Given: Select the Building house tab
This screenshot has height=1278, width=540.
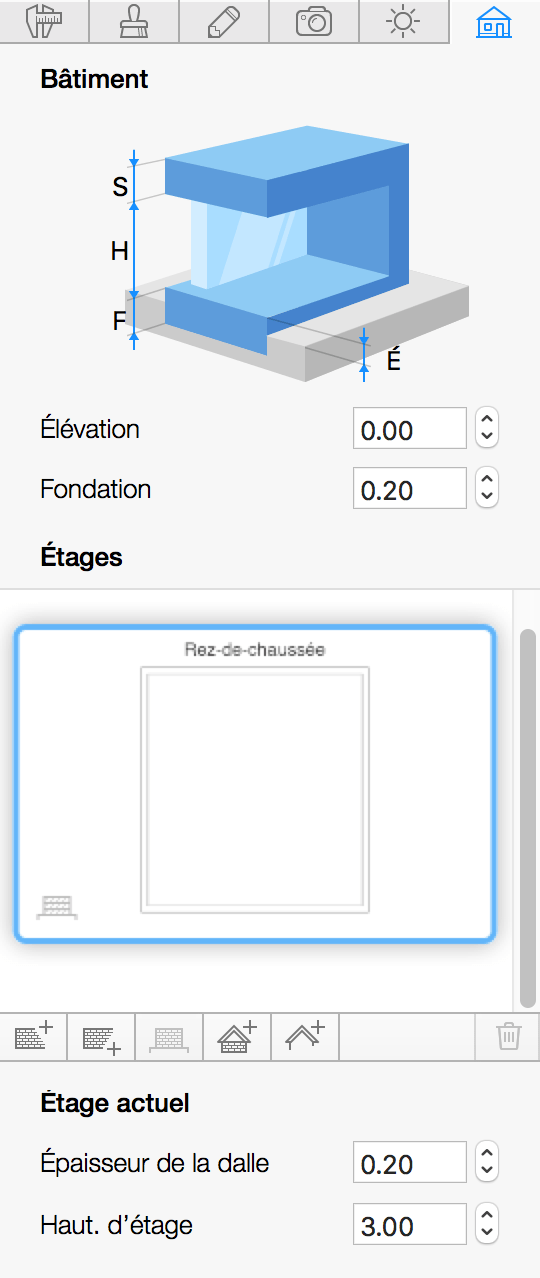Looking at the screenshot, I should [494, 21].
